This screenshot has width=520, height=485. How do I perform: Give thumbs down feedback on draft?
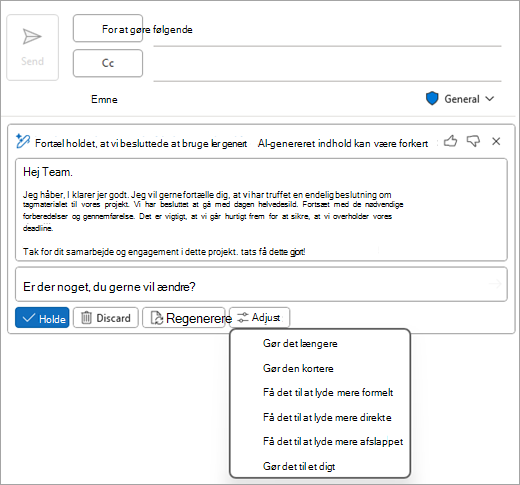(473, 141)
